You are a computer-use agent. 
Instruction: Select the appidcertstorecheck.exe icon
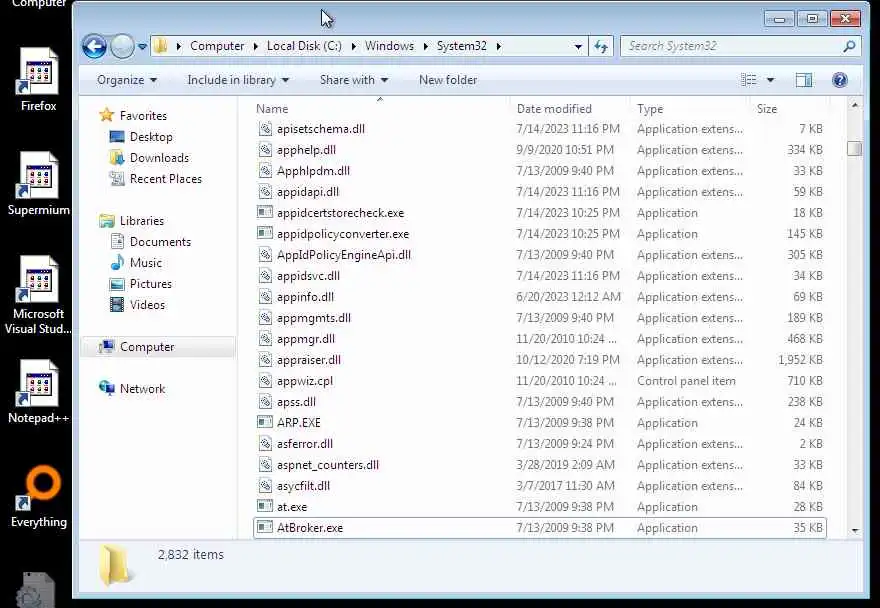click(x=265, y=213)
